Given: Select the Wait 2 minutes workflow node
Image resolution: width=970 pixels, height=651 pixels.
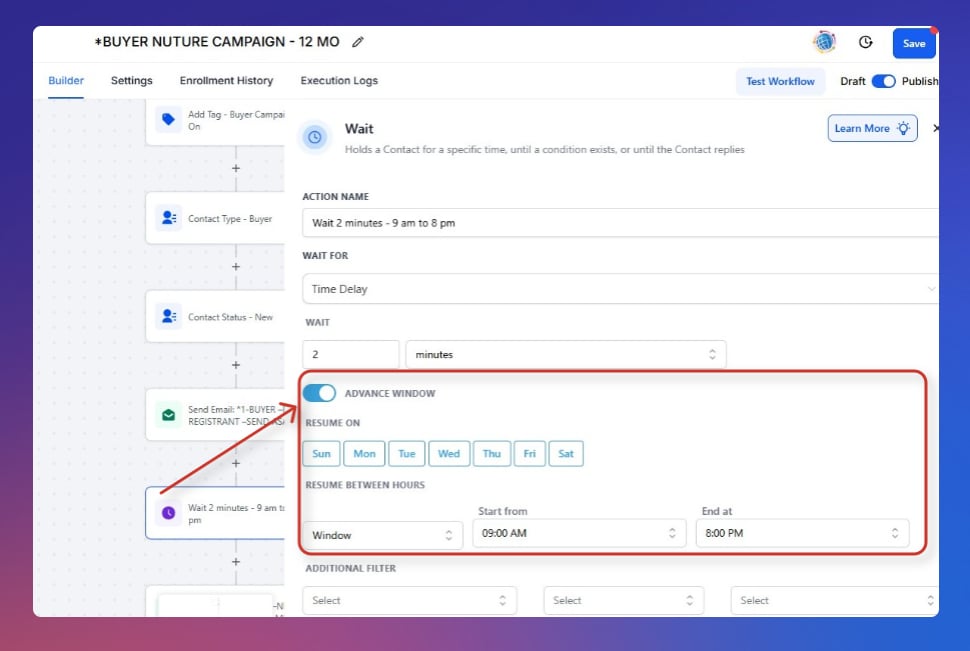Looking at the screenshot, I should click(x=215, y=513).
